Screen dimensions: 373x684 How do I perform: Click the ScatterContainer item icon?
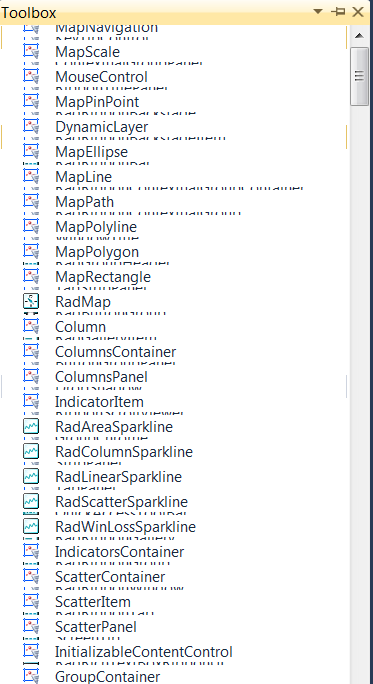click(x=31, y=576)
